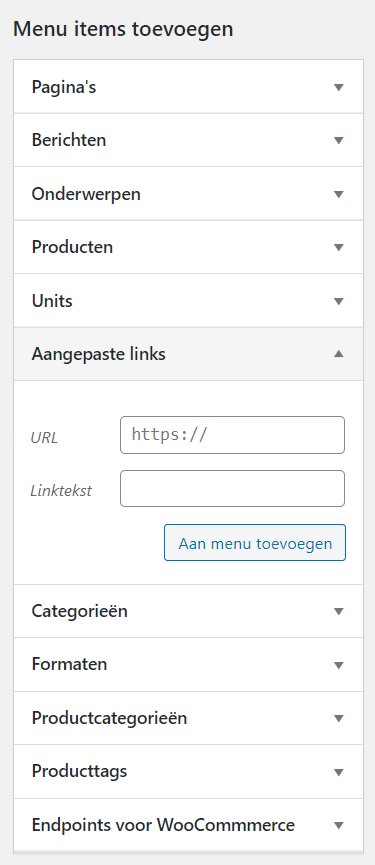Open the Units panel title

coord(52,301)
